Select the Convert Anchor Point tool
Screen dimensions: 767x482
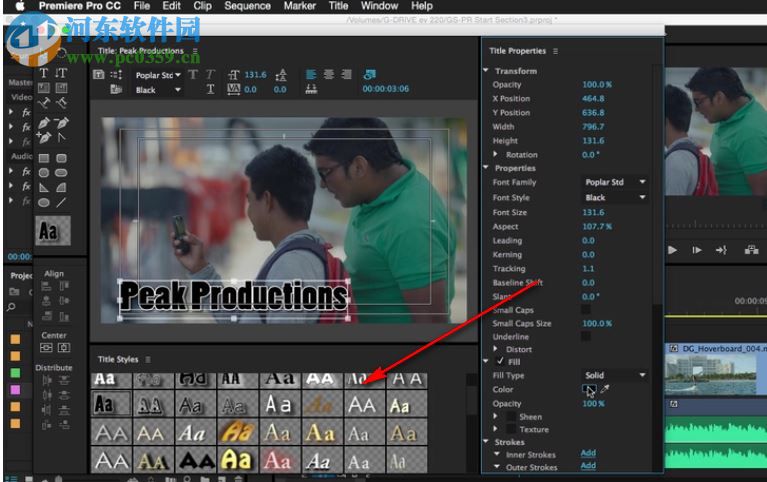(x=61, y=138)
